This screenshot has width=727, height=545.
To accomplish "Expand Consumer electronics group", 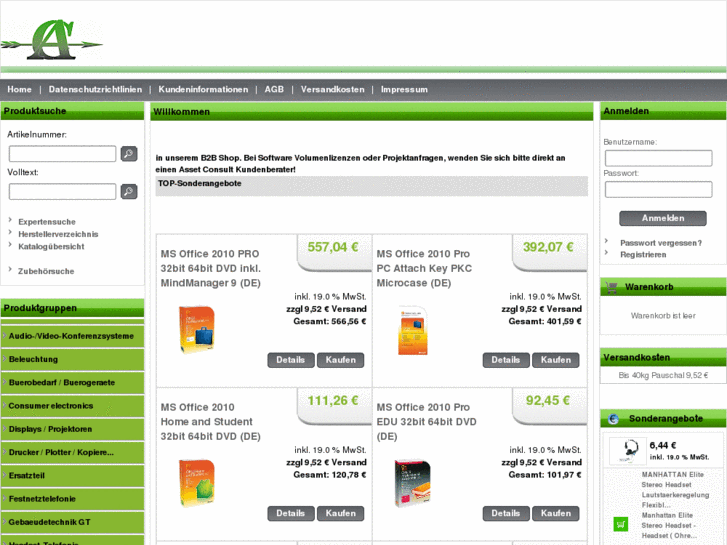I will click(x=72, y=405).
